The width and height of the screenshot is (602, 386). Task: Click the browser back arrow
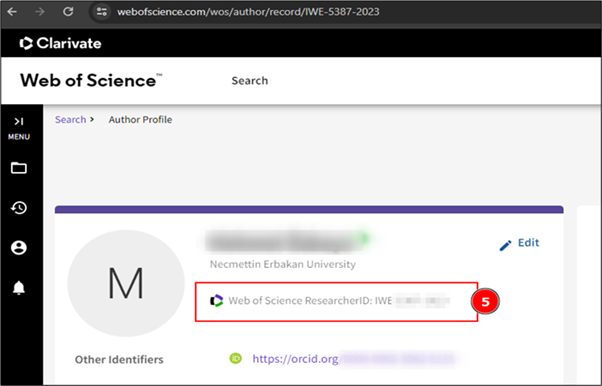[12, 12]
